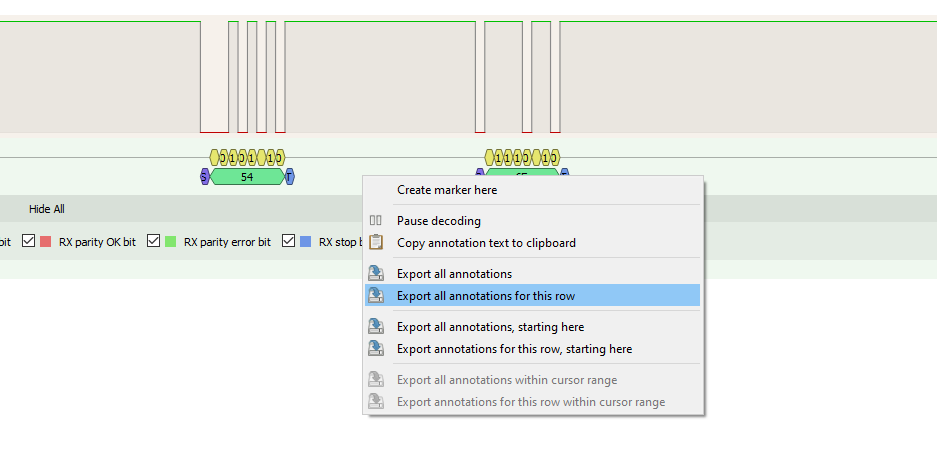Choose 'Create marker here' from context menu
This screenshot has width=937, height=449.
pyautogui.click(x=532, y=190)
